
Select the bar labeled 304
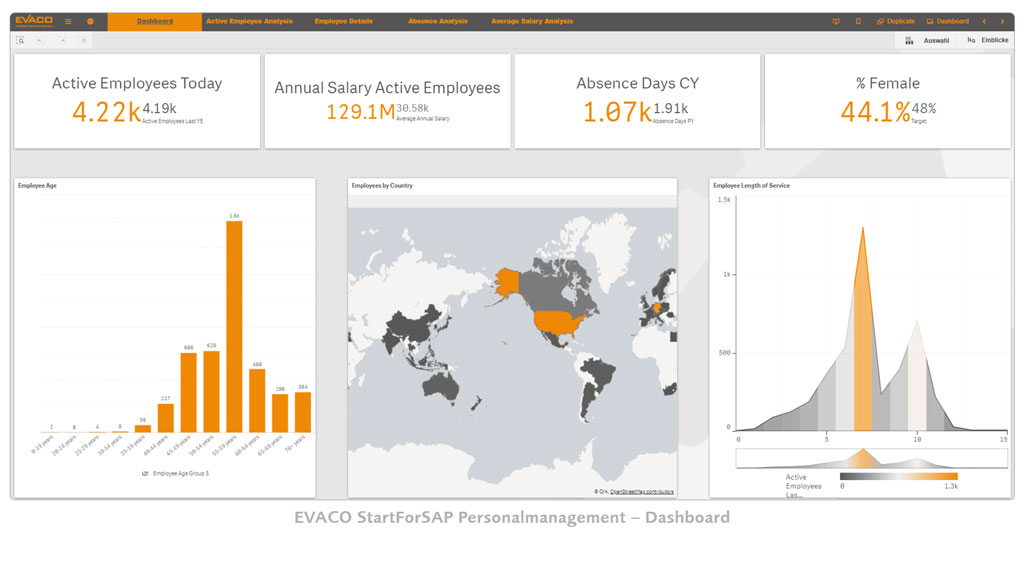pyautogui.click(x=303, y=412)
